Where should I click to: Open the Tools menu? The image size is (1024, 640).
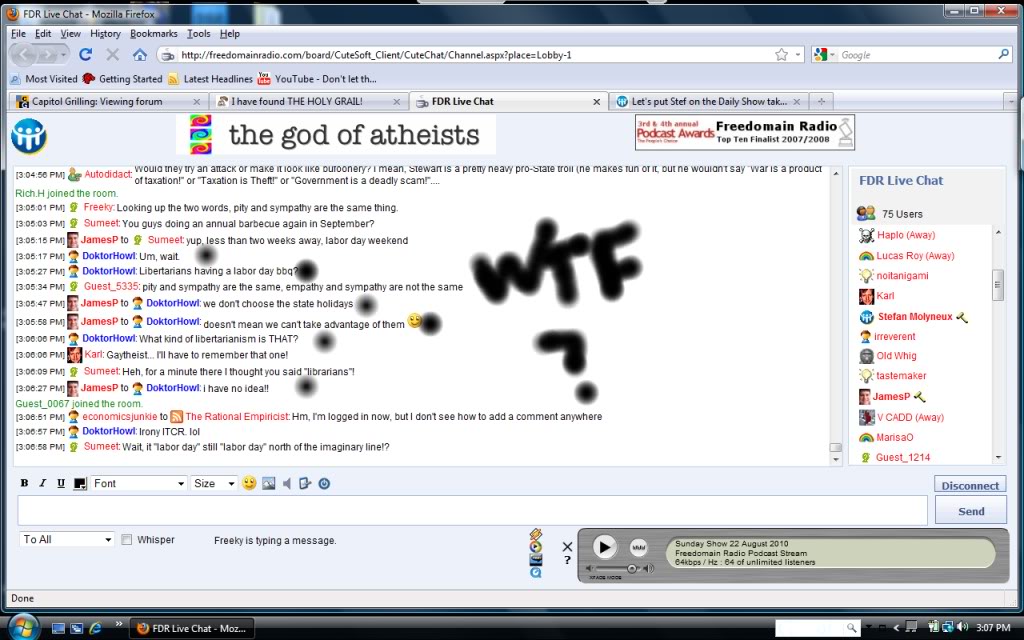coord(199,33)
